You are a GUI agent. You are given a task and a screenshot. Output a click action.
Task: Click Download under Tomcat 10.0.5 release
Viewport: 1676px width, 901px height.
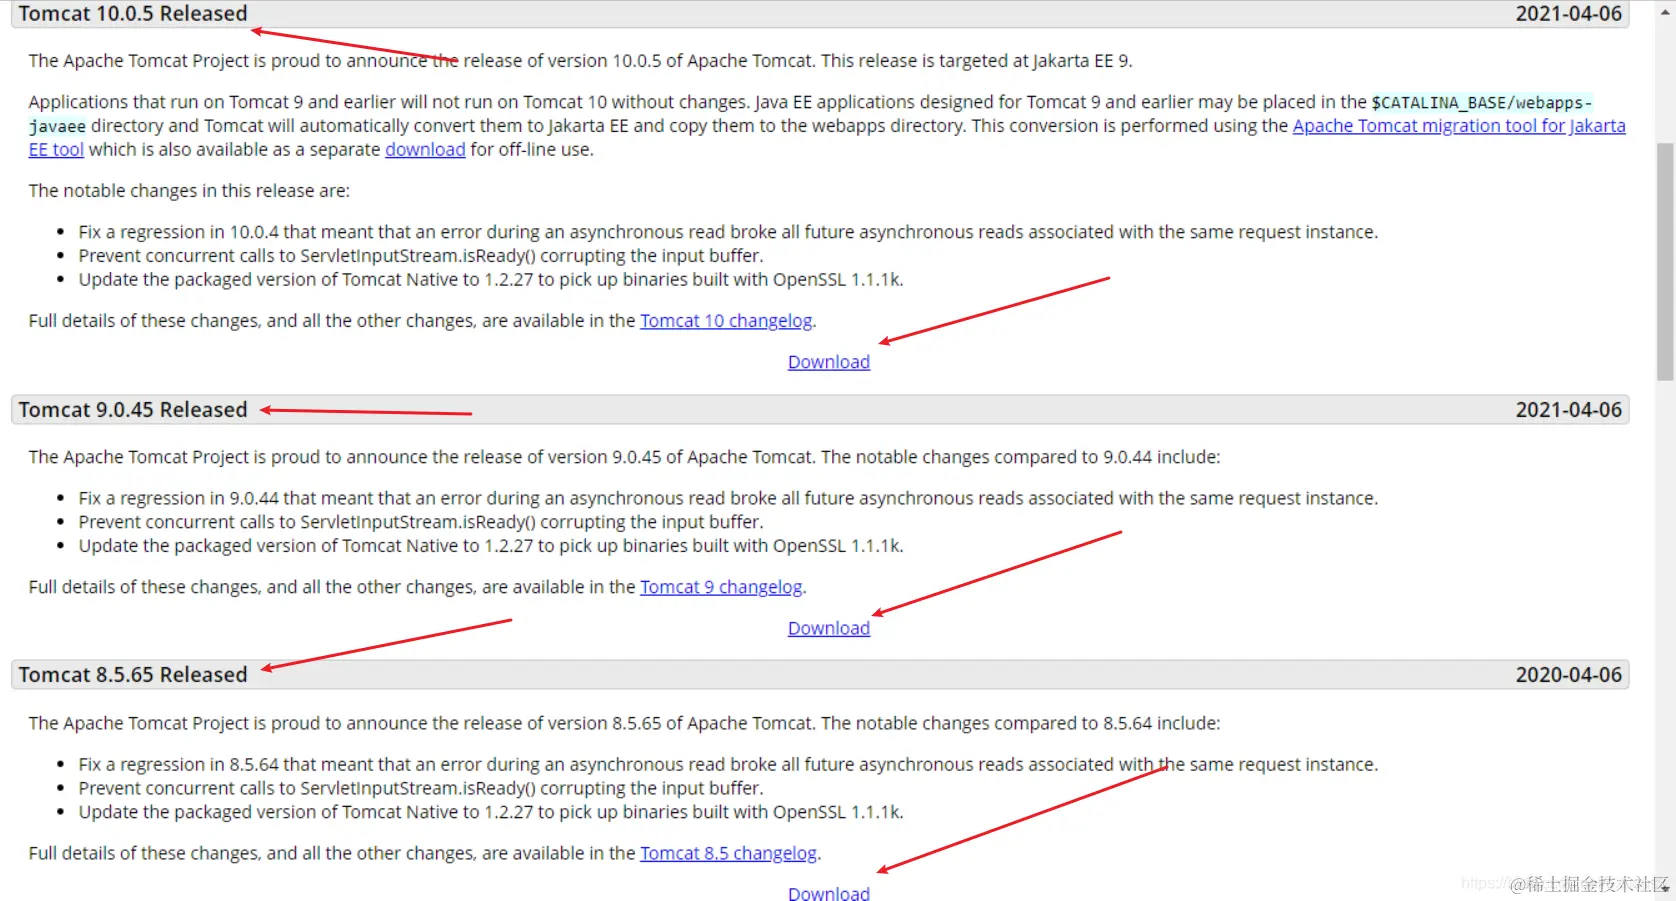pos(829,362)
